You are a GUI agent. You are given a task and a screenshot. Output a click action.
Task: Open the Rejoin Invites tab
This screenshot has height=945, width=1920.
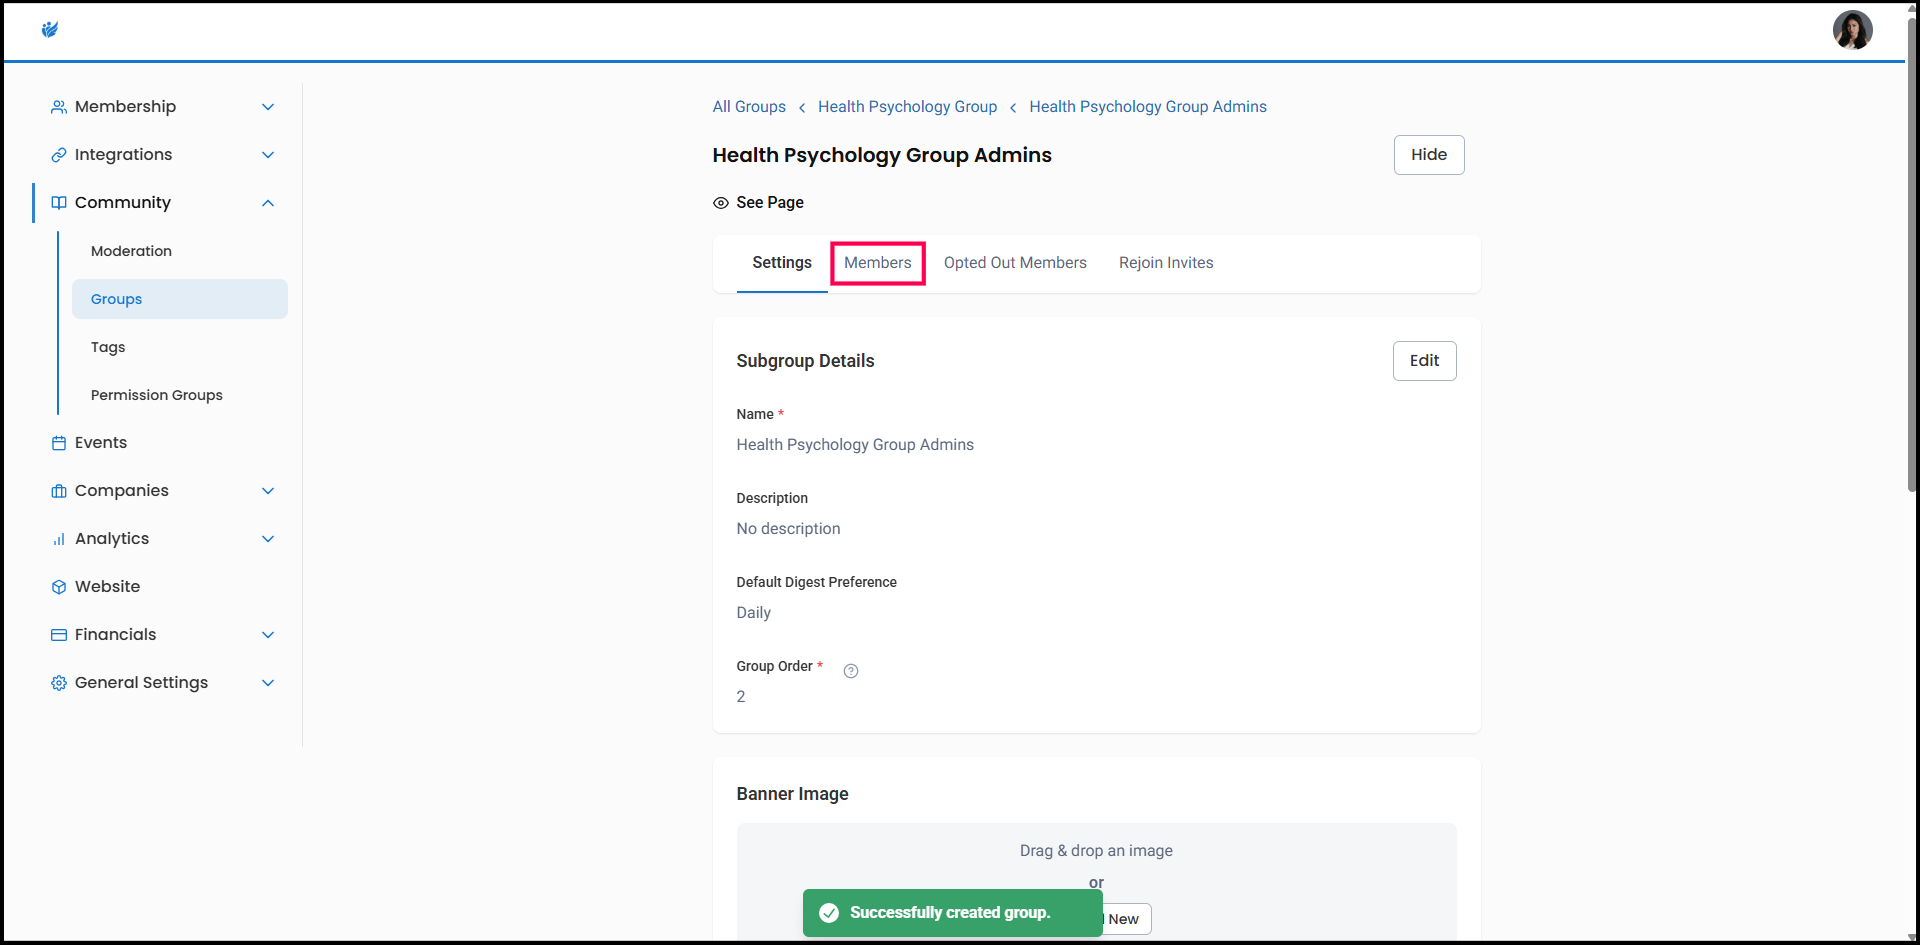(1165, 263)
